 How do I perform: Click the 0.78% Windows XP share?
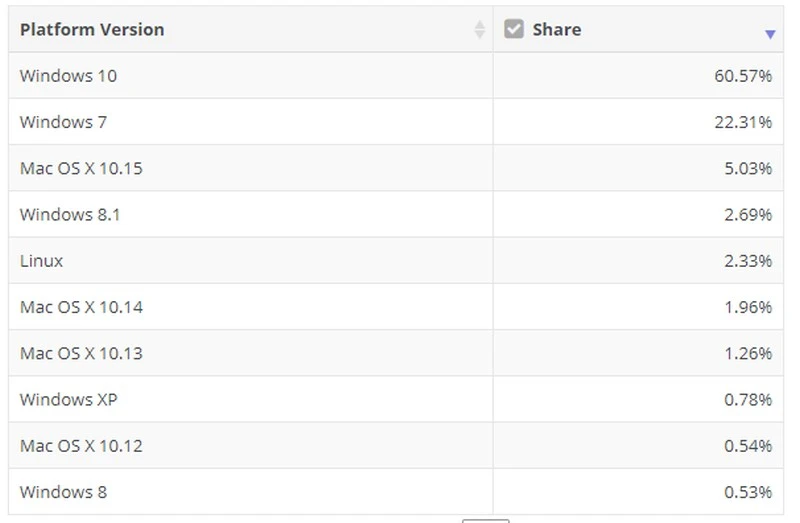[x=748, y=400]
